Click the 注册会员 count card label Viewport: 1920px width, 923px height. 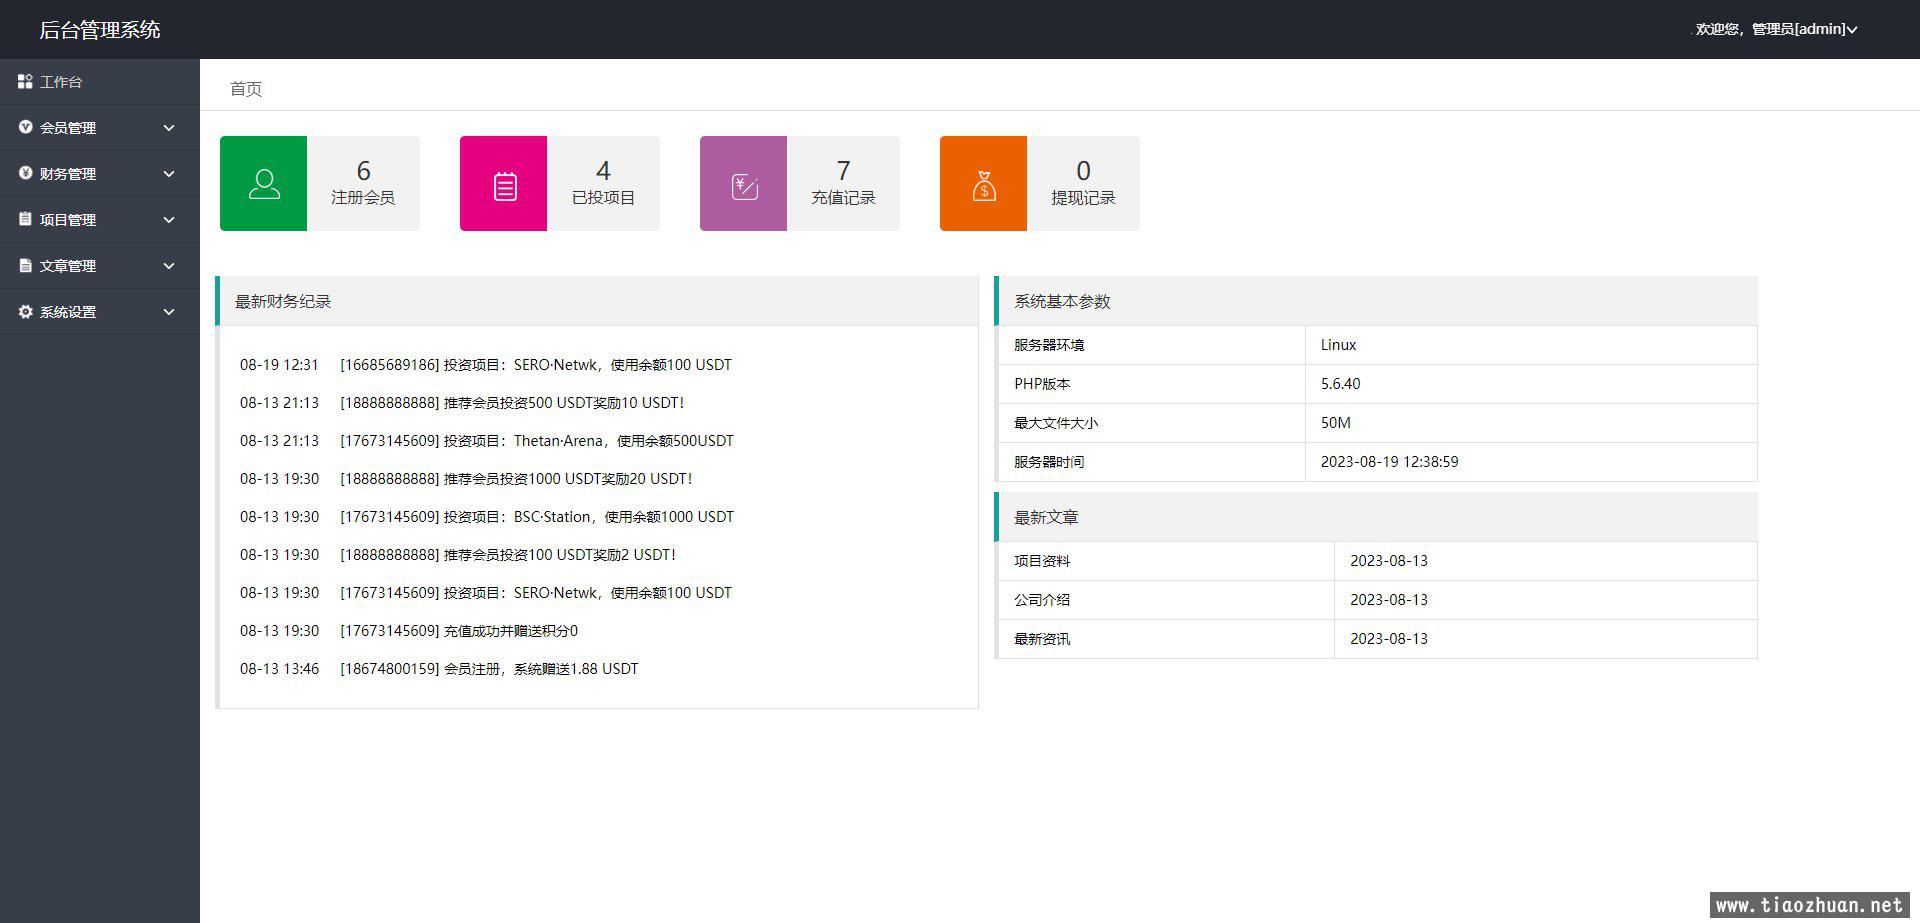(x=363, y=198)
